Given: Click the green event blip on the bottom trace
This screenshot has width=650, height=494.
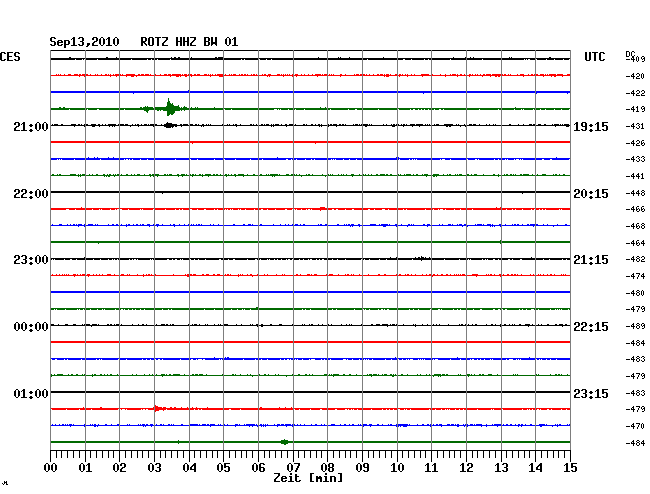Looking at the screenshot, I should pos(284,442).
